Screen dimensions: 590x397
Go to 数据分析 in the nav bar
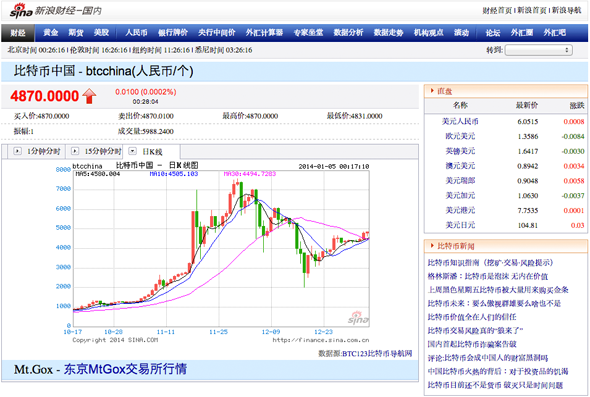pos(348,33)
